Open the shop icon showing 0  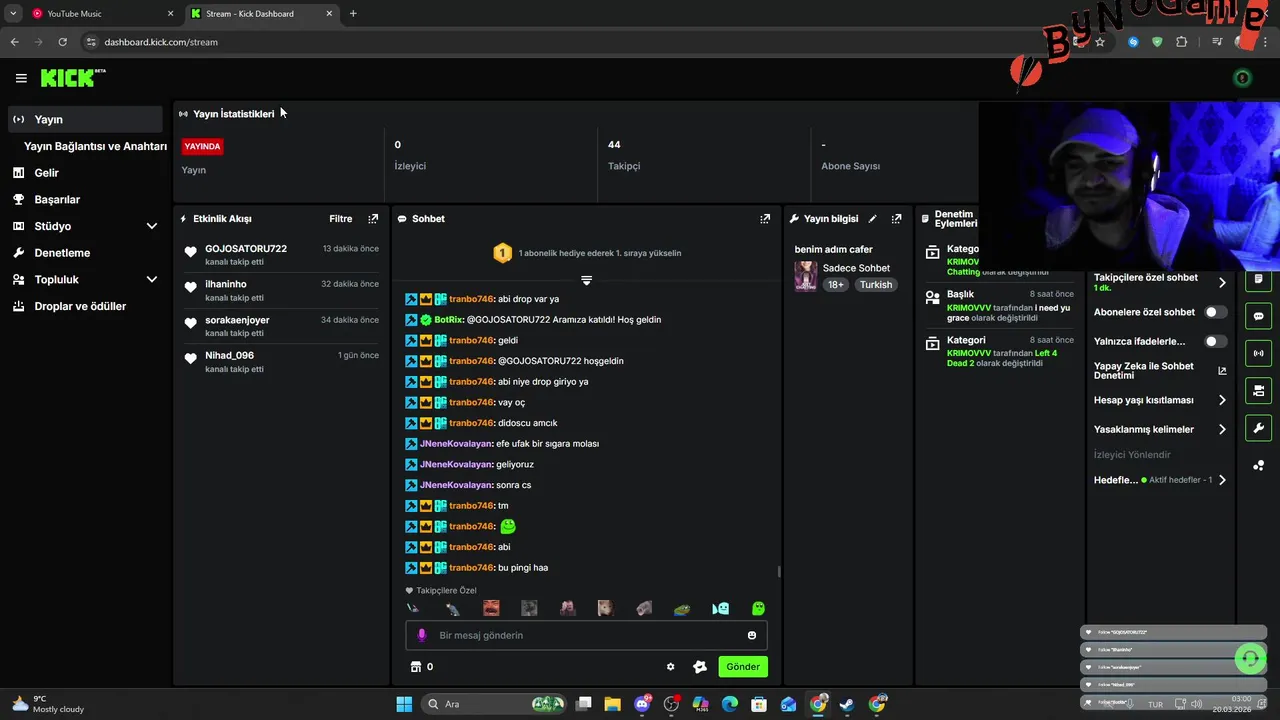point(422,667)
